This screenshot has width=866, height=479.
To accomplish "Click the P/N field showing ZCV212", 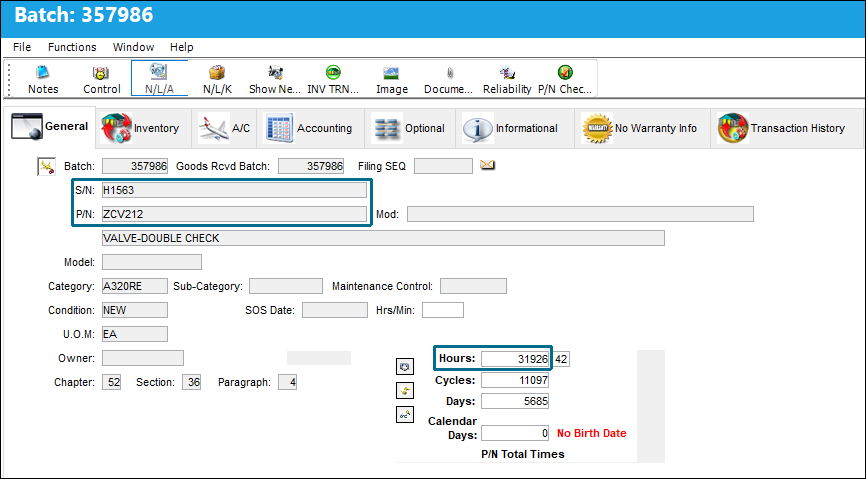I will tap(234, 214).
